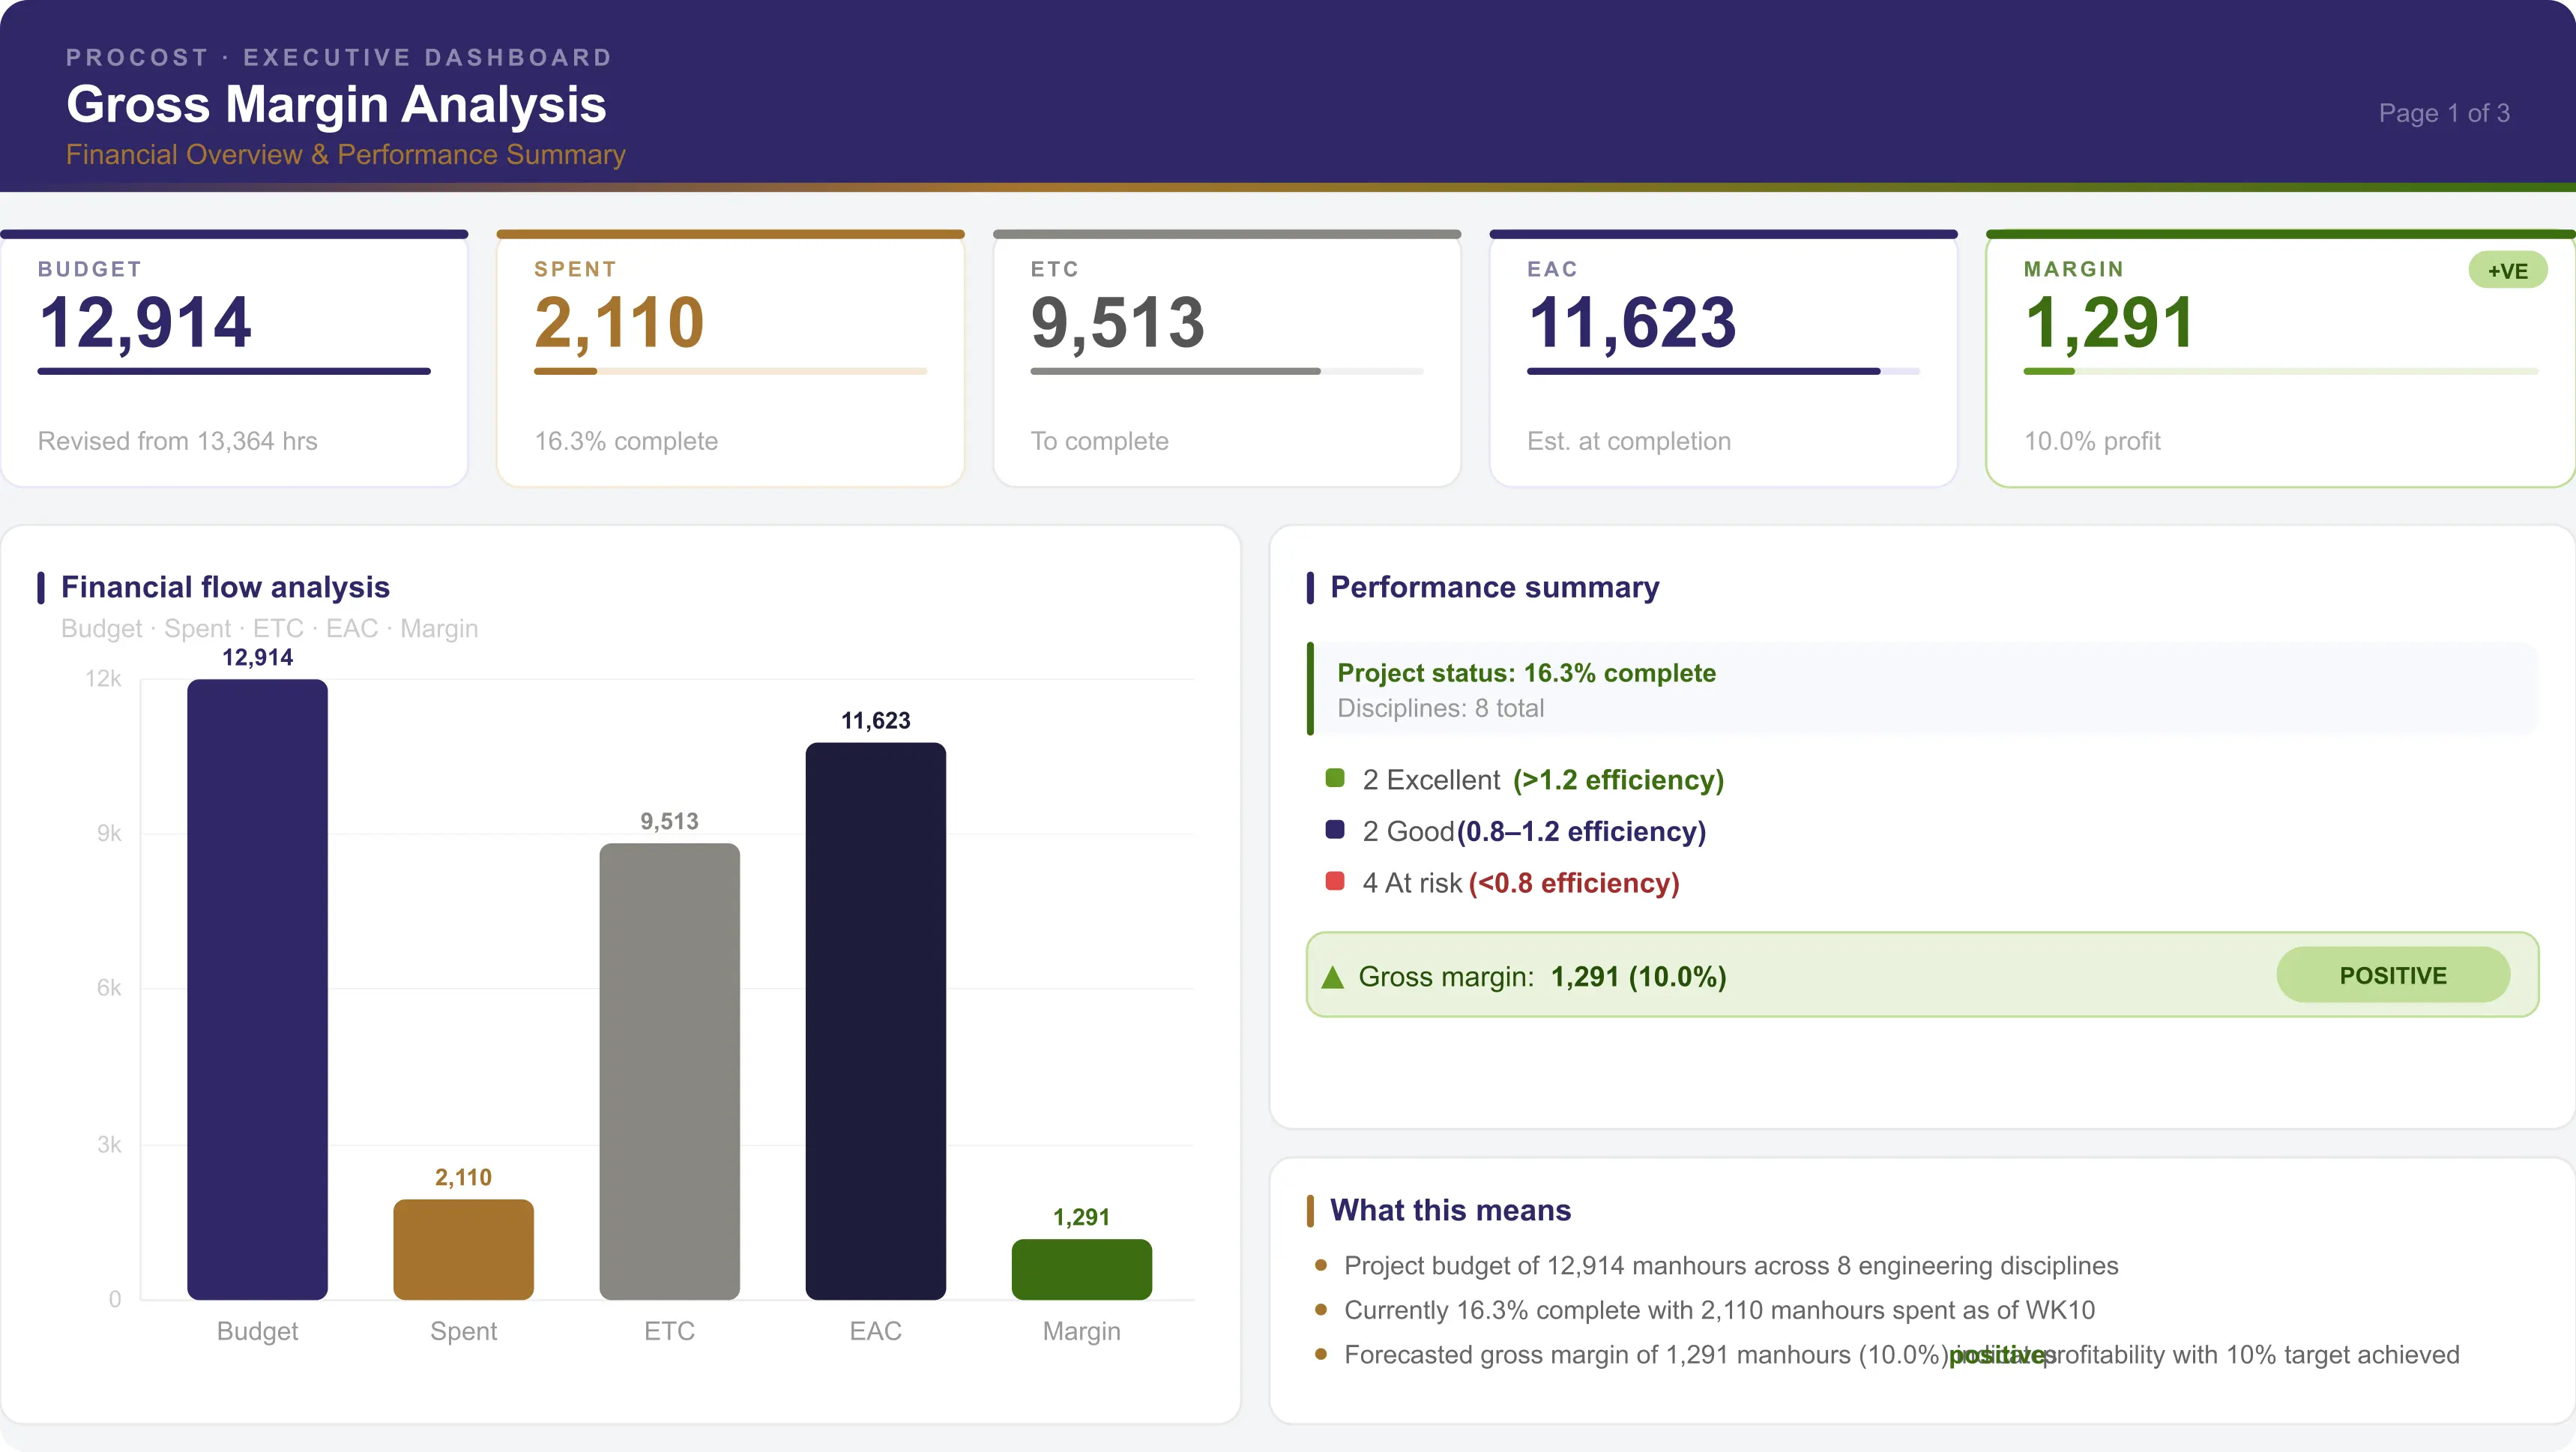Select the Spent bar in chart

click(x=463, y=1249)
